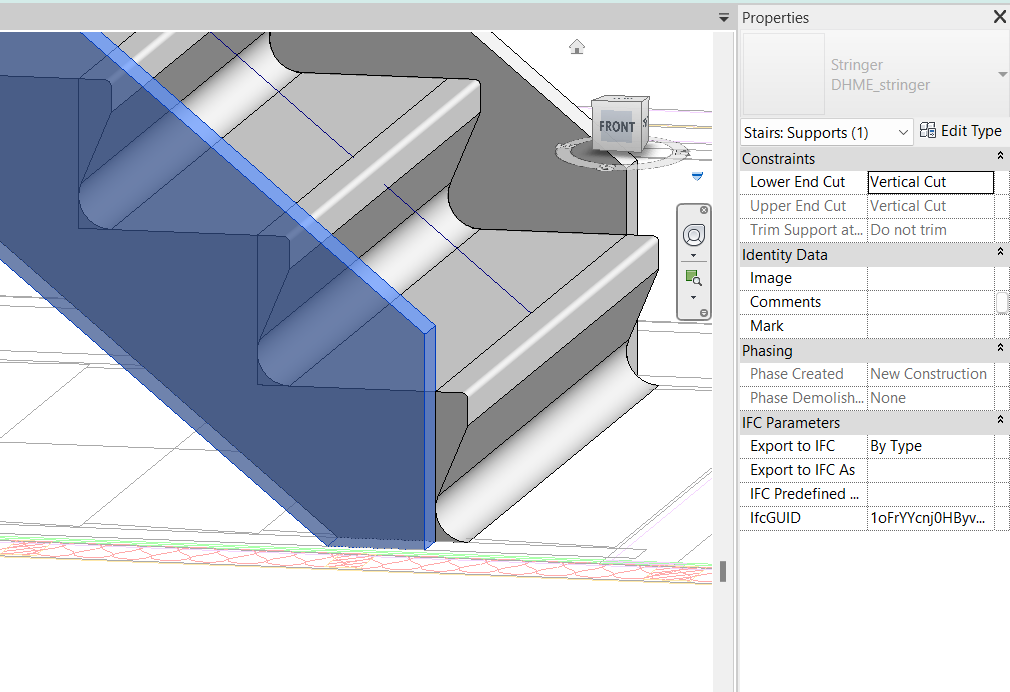Open the Stairs: Supports element filter dropdown
The width and height of the screenshot is (1010, 692).
coord(905,131)
